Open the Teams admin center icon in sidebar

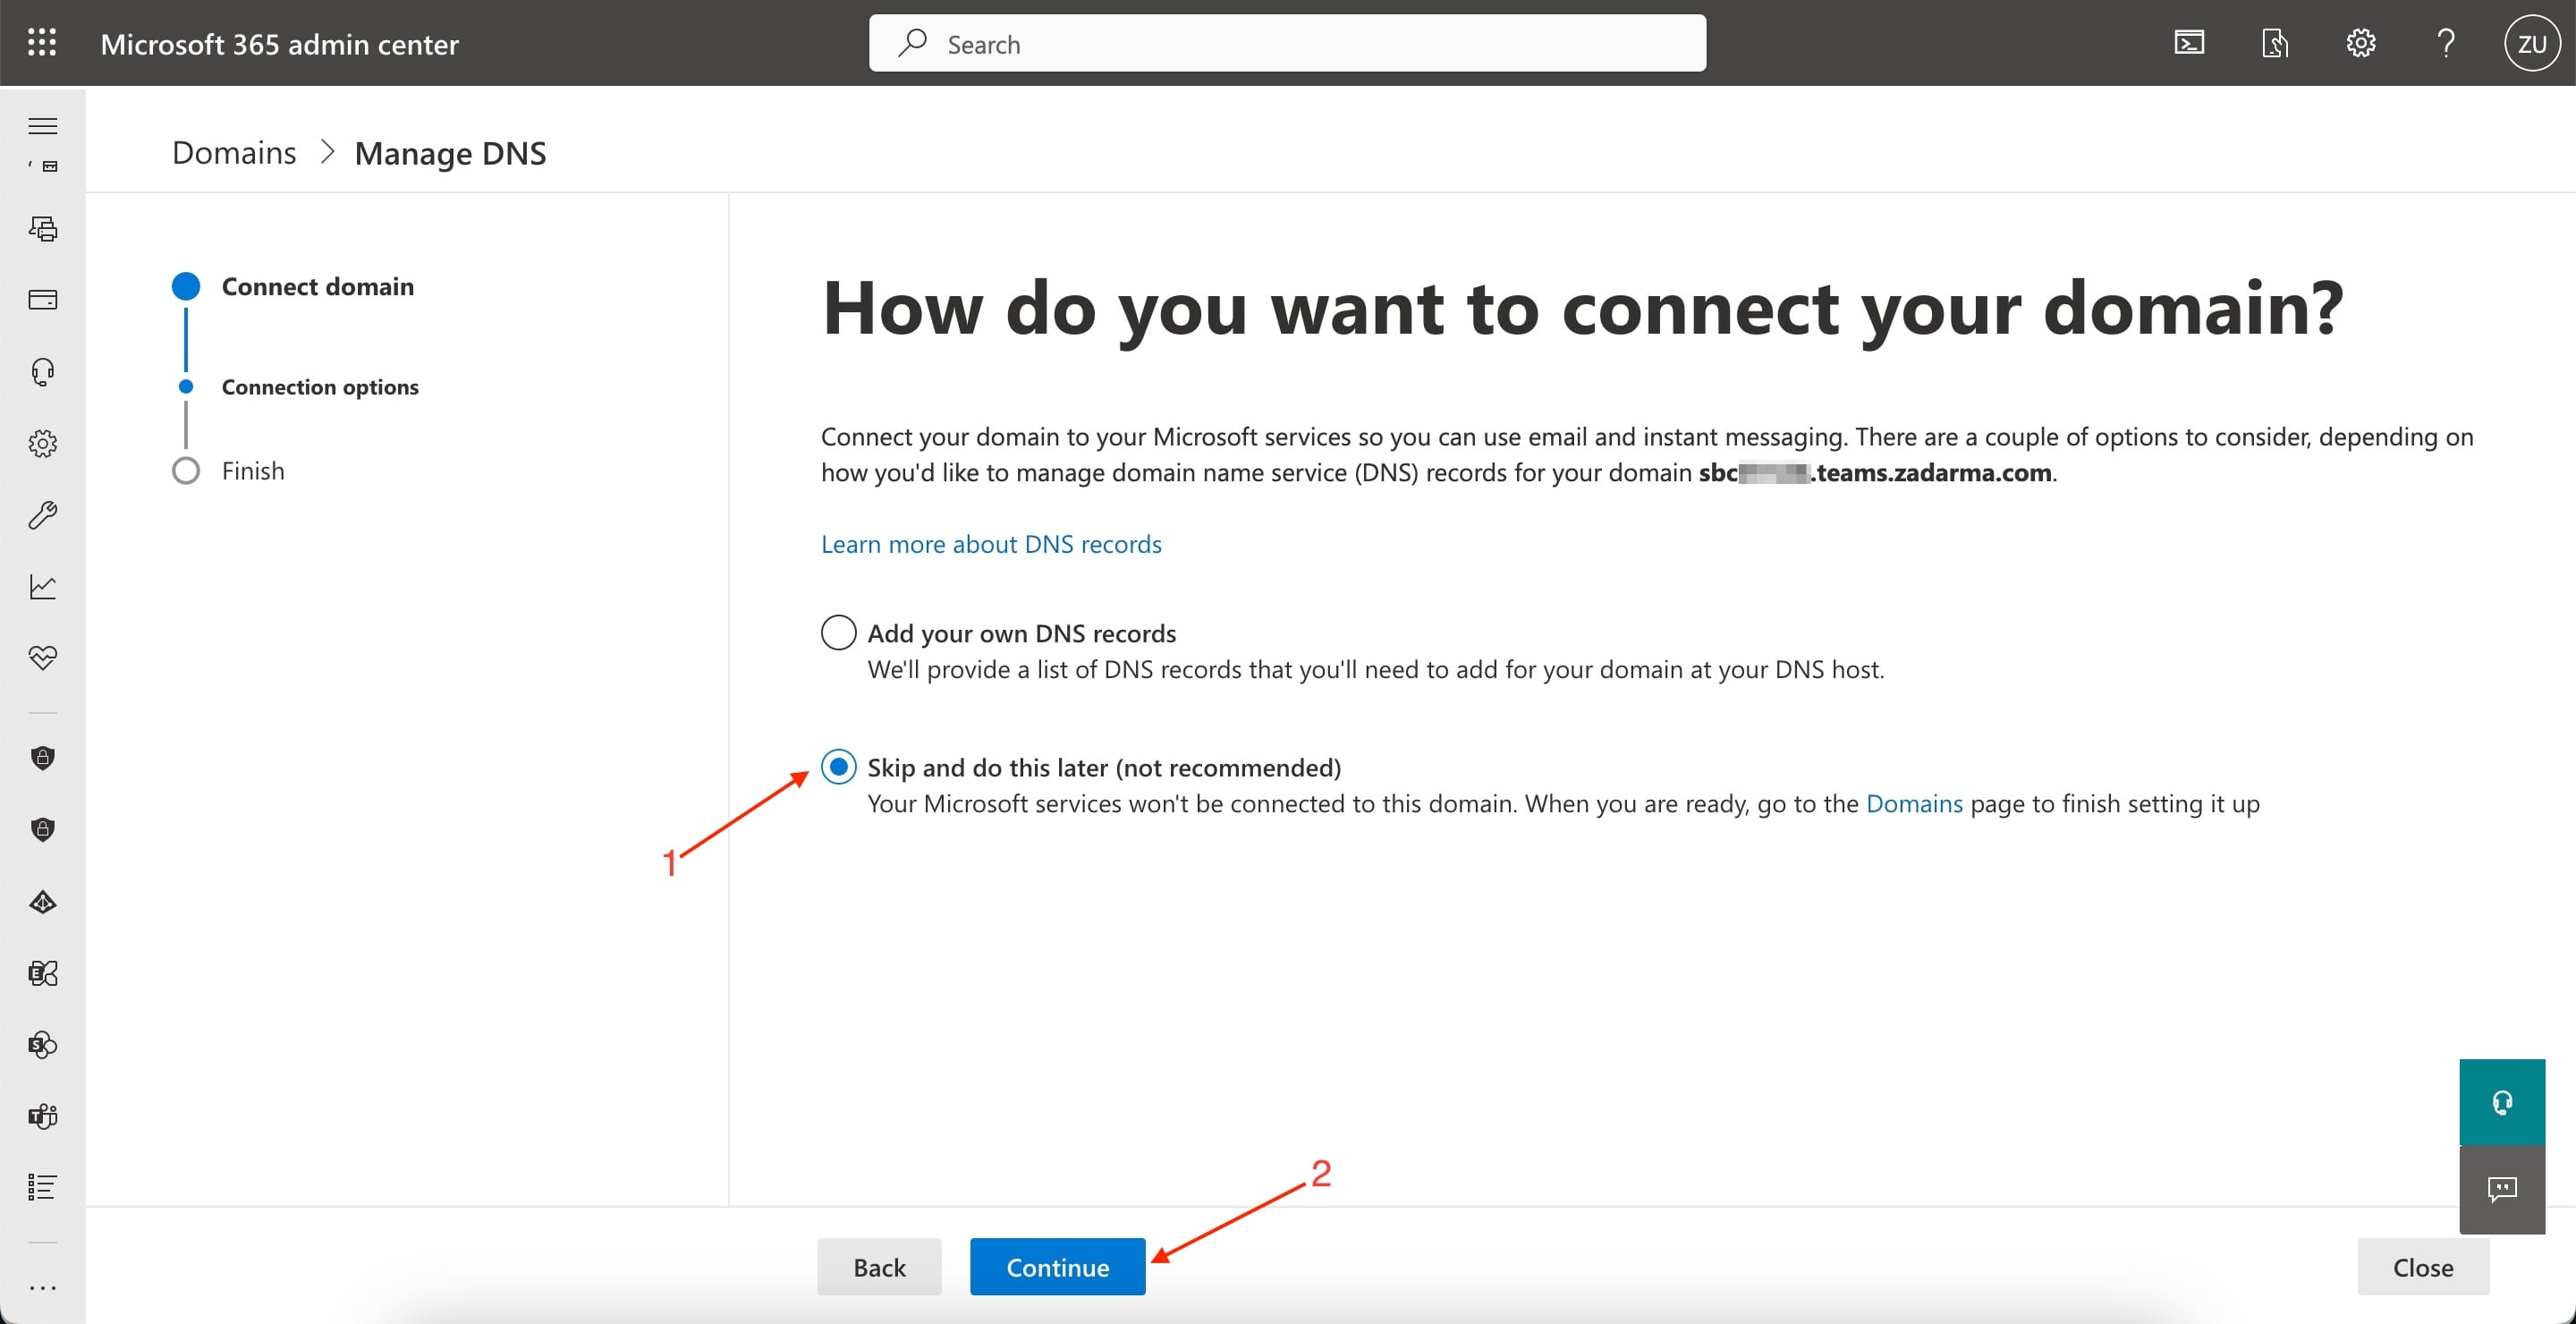42,1116
